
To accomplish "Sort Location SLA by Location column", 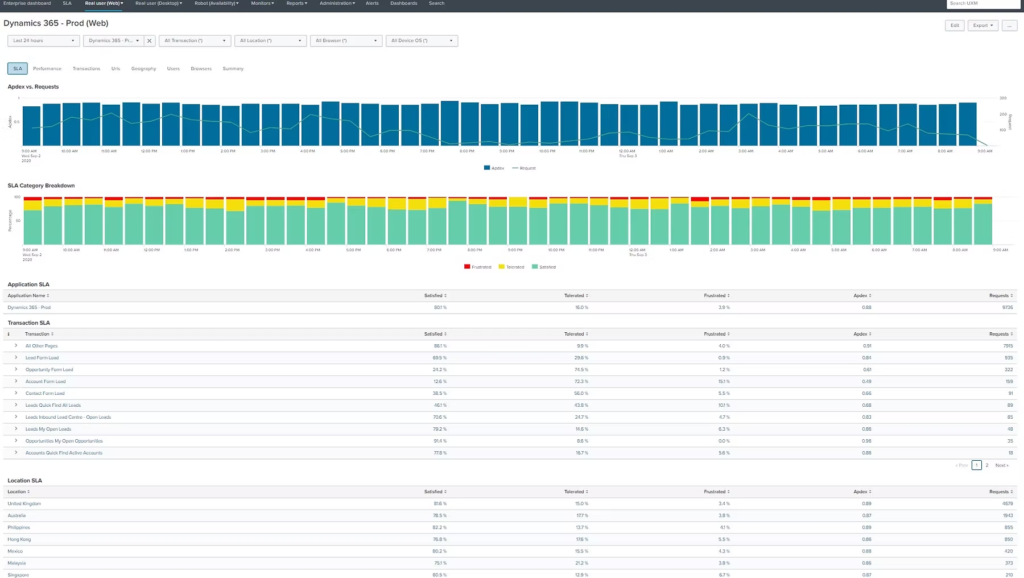I will pyautogui.click(x=18, y=492).
